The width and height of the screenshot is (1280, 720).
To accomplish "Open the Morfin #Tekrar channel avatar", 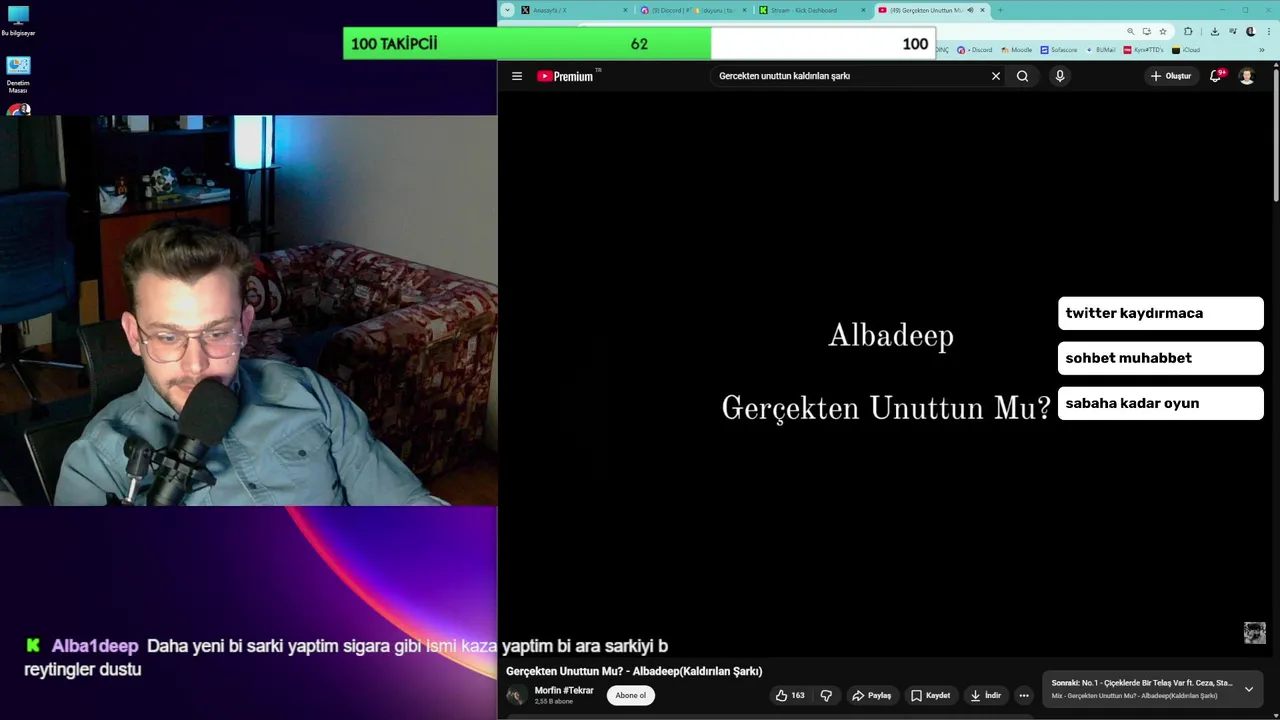I will [516, 695].
